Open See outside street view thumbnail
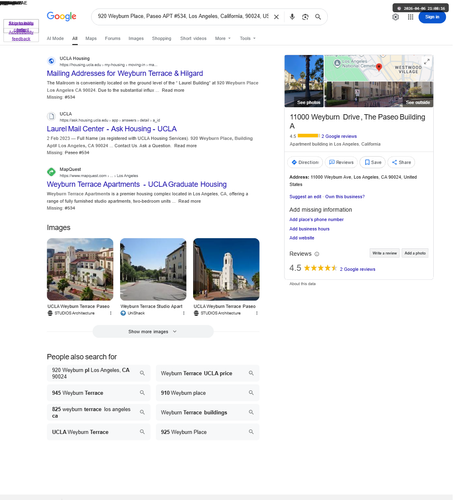This screenshot has width=458, height=500. point(379,94)
